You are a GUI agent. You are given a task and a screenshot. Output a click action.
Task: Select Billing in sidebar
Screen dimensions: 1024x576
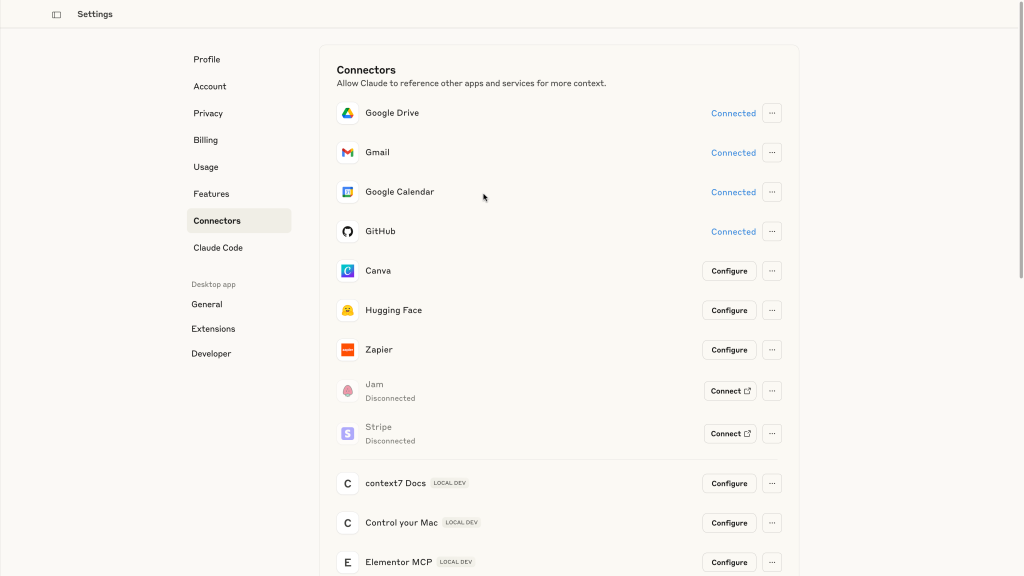239,140
